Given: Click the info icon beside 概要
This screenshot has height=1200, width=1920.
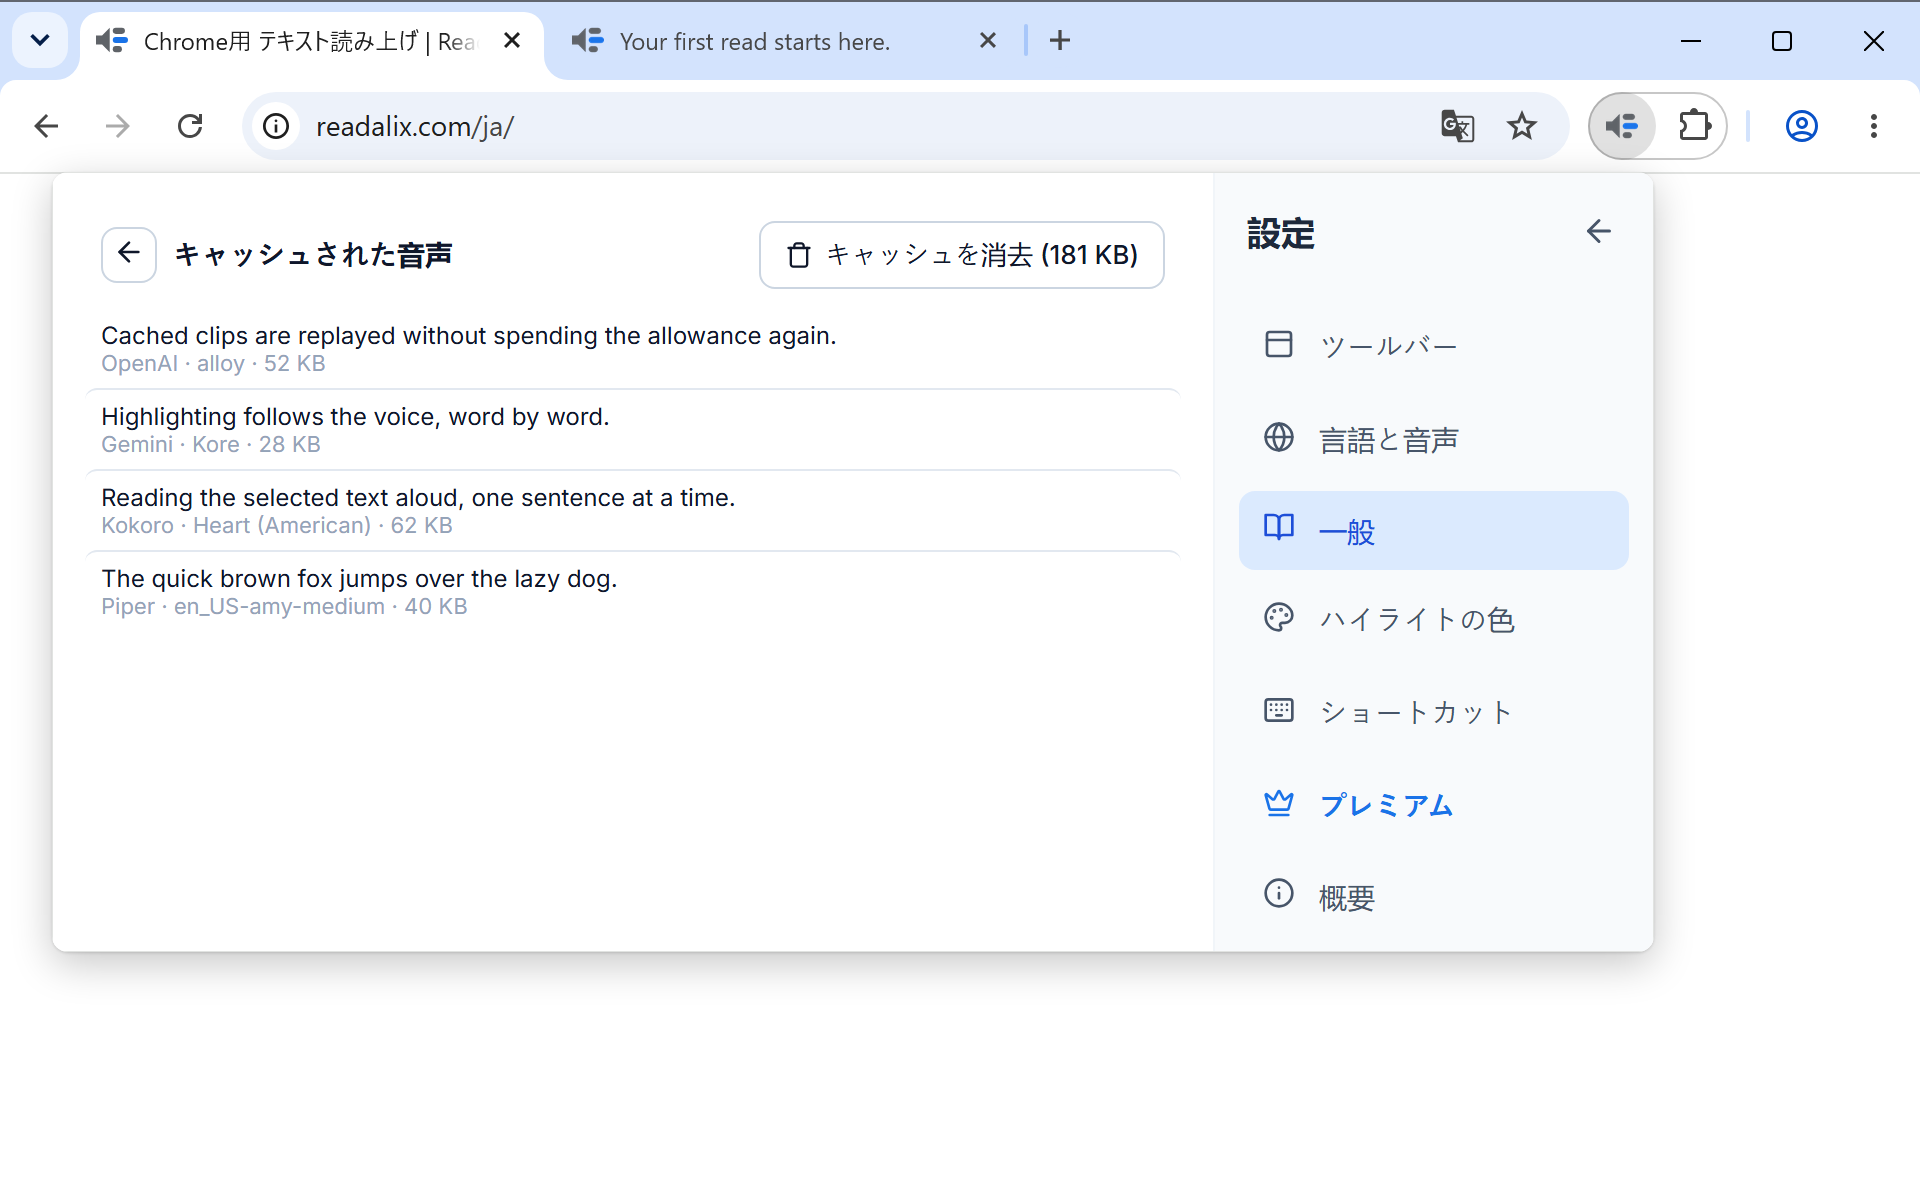Looking at the screenshot, I should [1278, 893].
